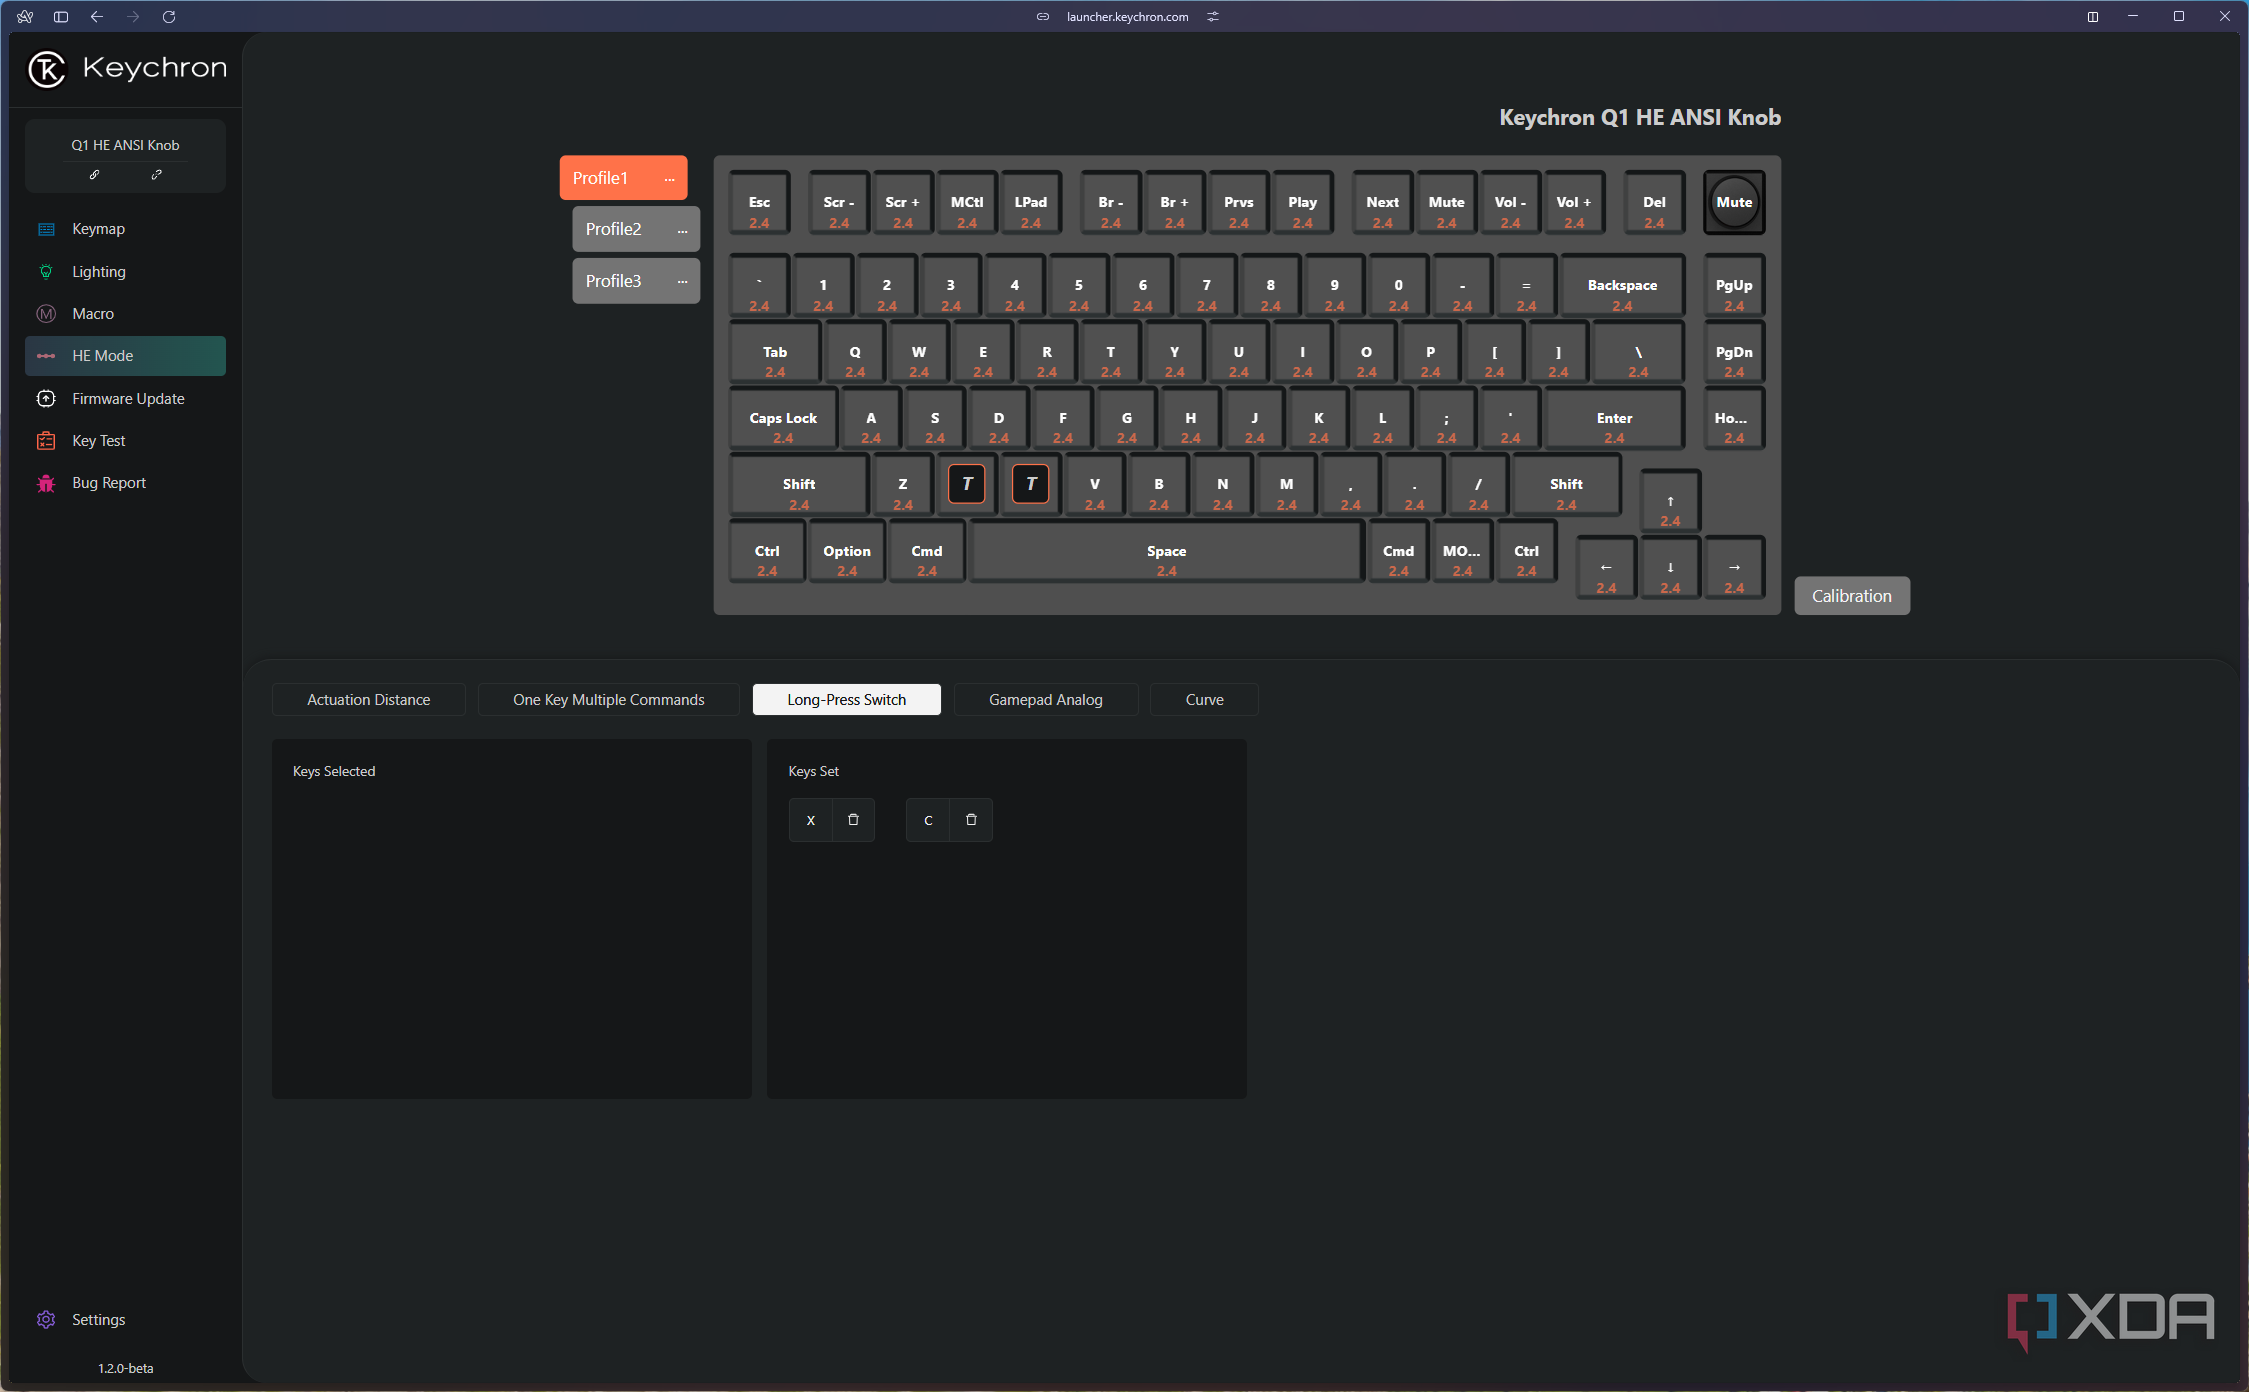2249x1392 pixels.
Task: Select the Enter key on the keyboard
Action: tap(1614, 420)
